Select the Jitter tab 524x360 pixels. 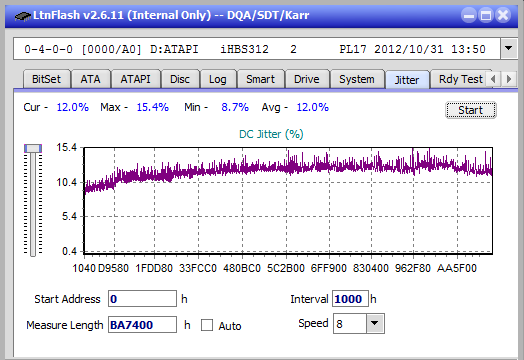click(407, 80)
